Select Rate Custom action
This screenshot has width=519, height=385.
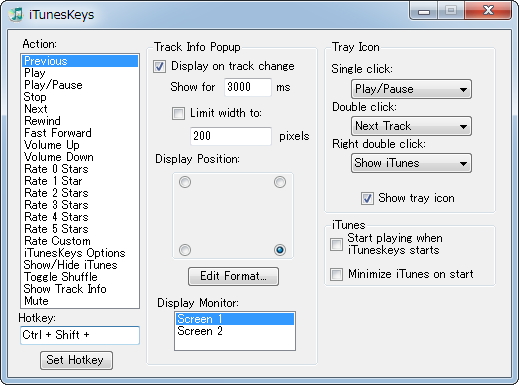pos(80,241)
